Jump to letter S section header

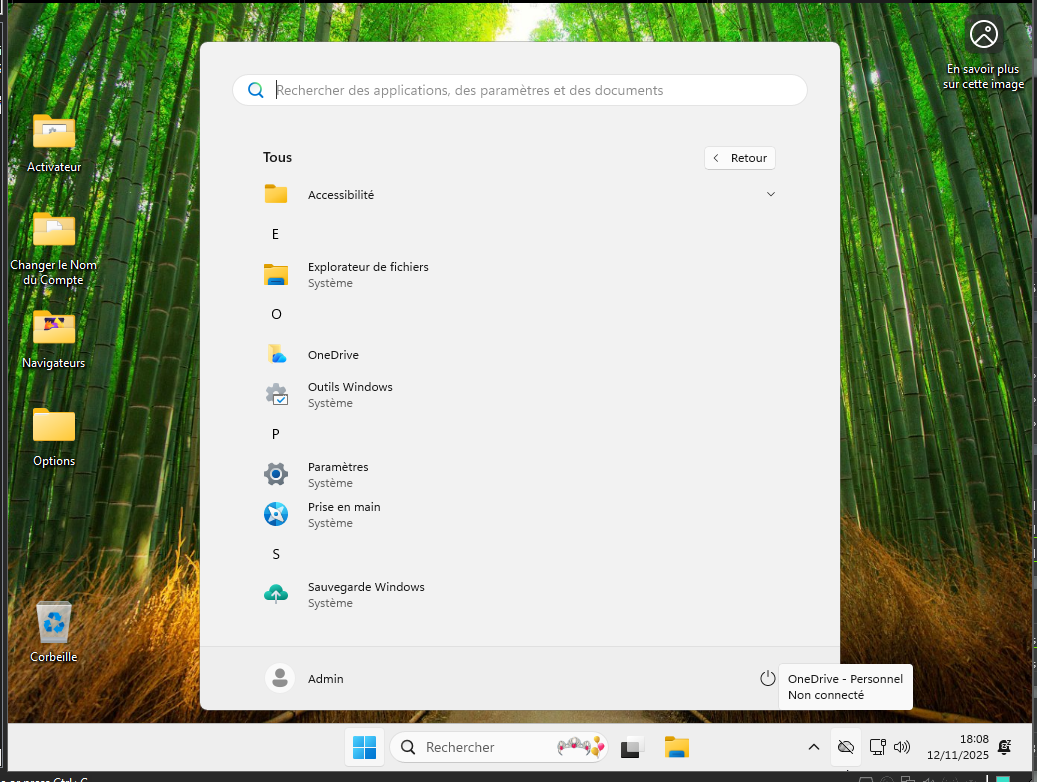click(x=276, y=554)
